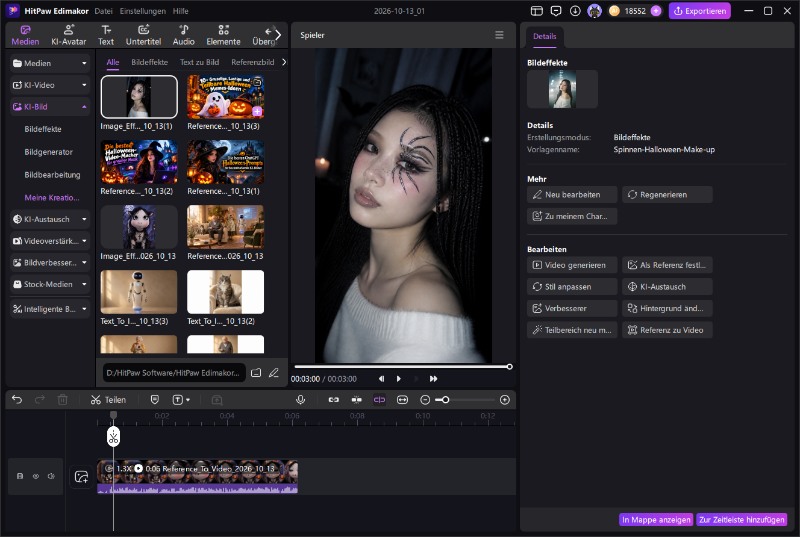Click the Teilen scissors split tool
The image size is (800, 537).
[108, 399]
